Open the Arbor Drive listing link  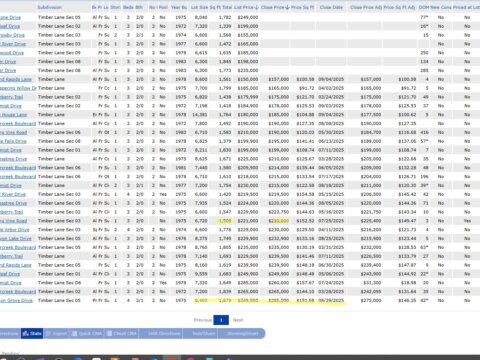pyautogui.click(x=15, y=230)
